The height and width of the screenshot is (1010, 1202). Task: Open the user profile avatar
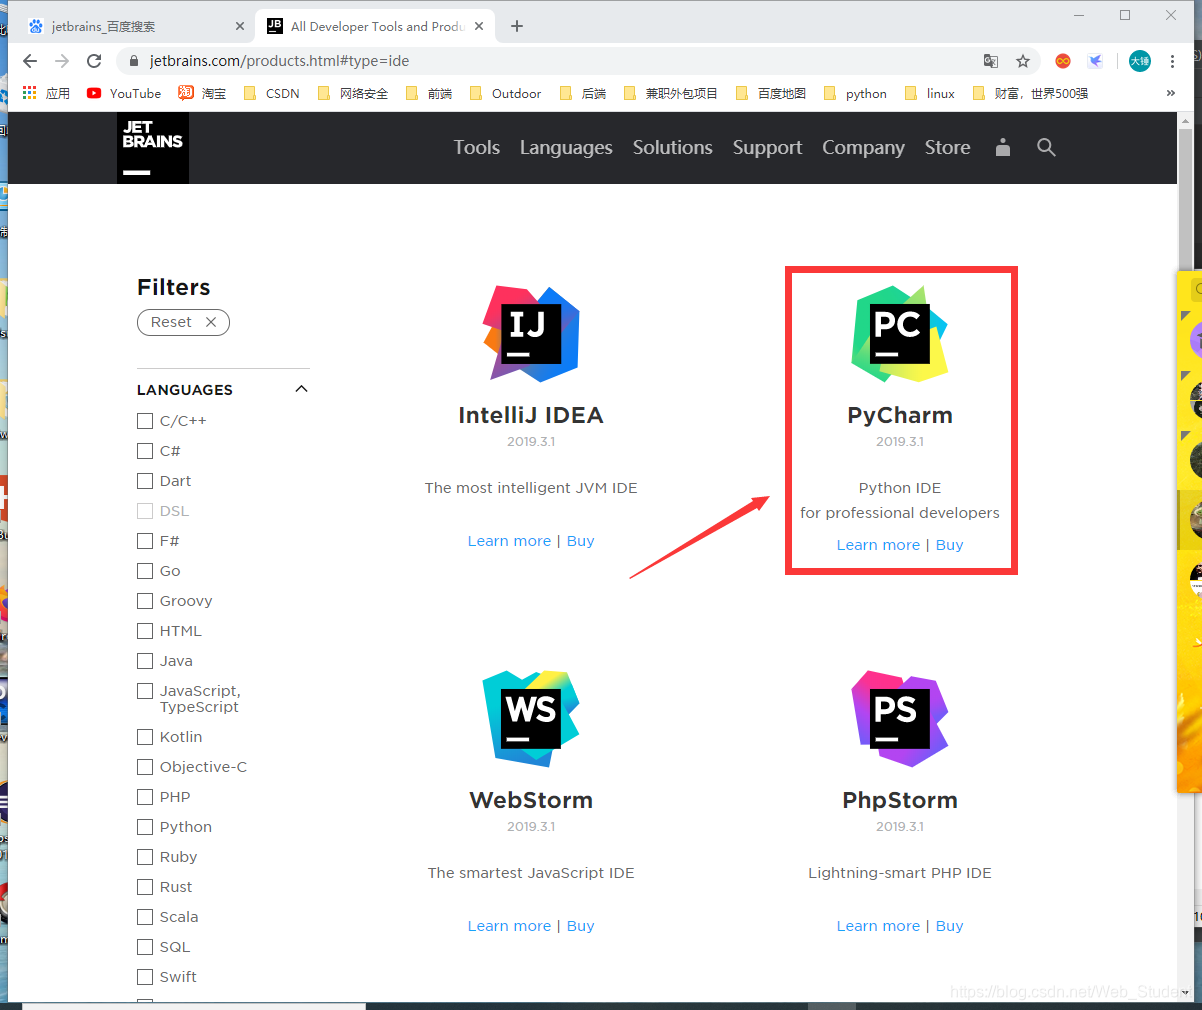[x=1140, y=61]
